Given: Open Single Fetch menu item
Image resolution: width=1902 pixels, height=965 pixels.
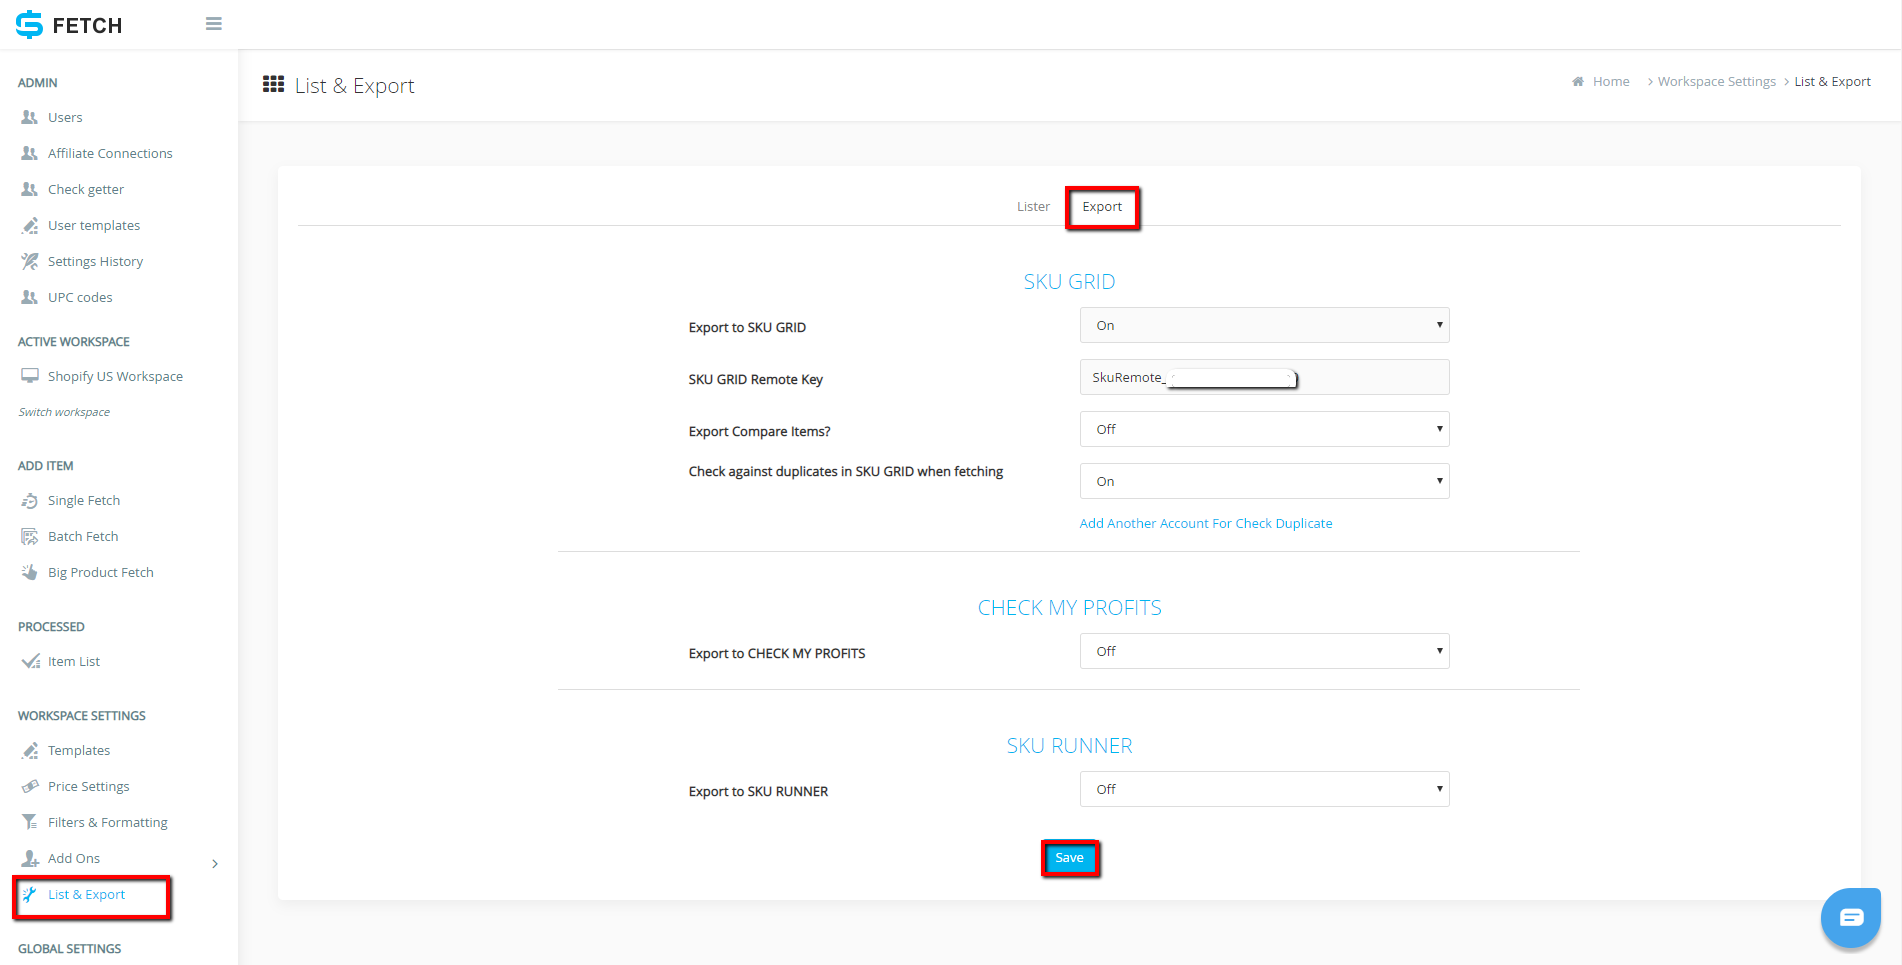Looking at the screenshot, I should [x=84, y=501].
